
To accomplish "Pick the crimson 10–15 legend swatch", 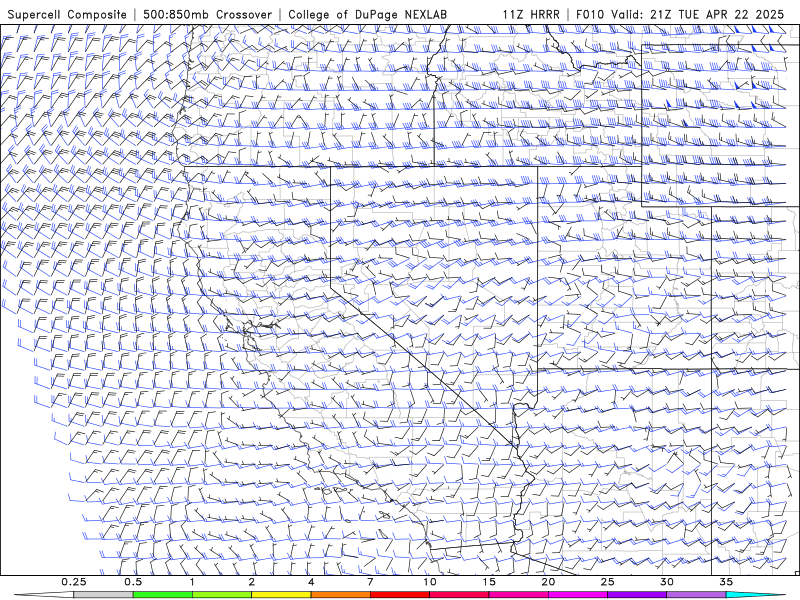I will (x=459, y=595).
